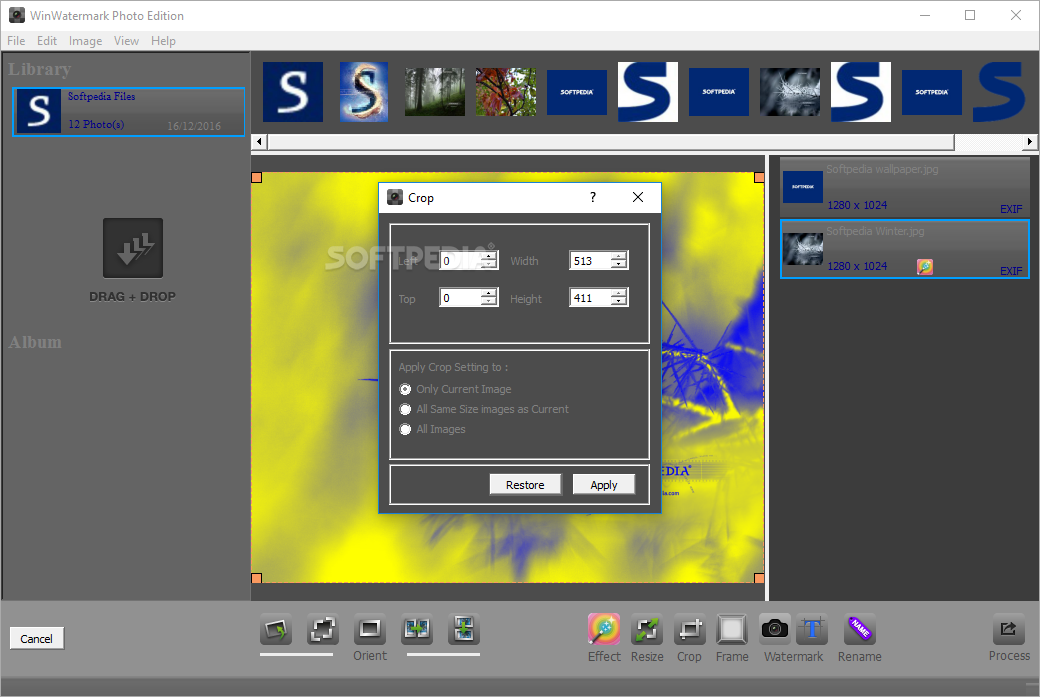
Task: Select Softpedia wallpaper.jpg in the file list
Action: (905, 188)
